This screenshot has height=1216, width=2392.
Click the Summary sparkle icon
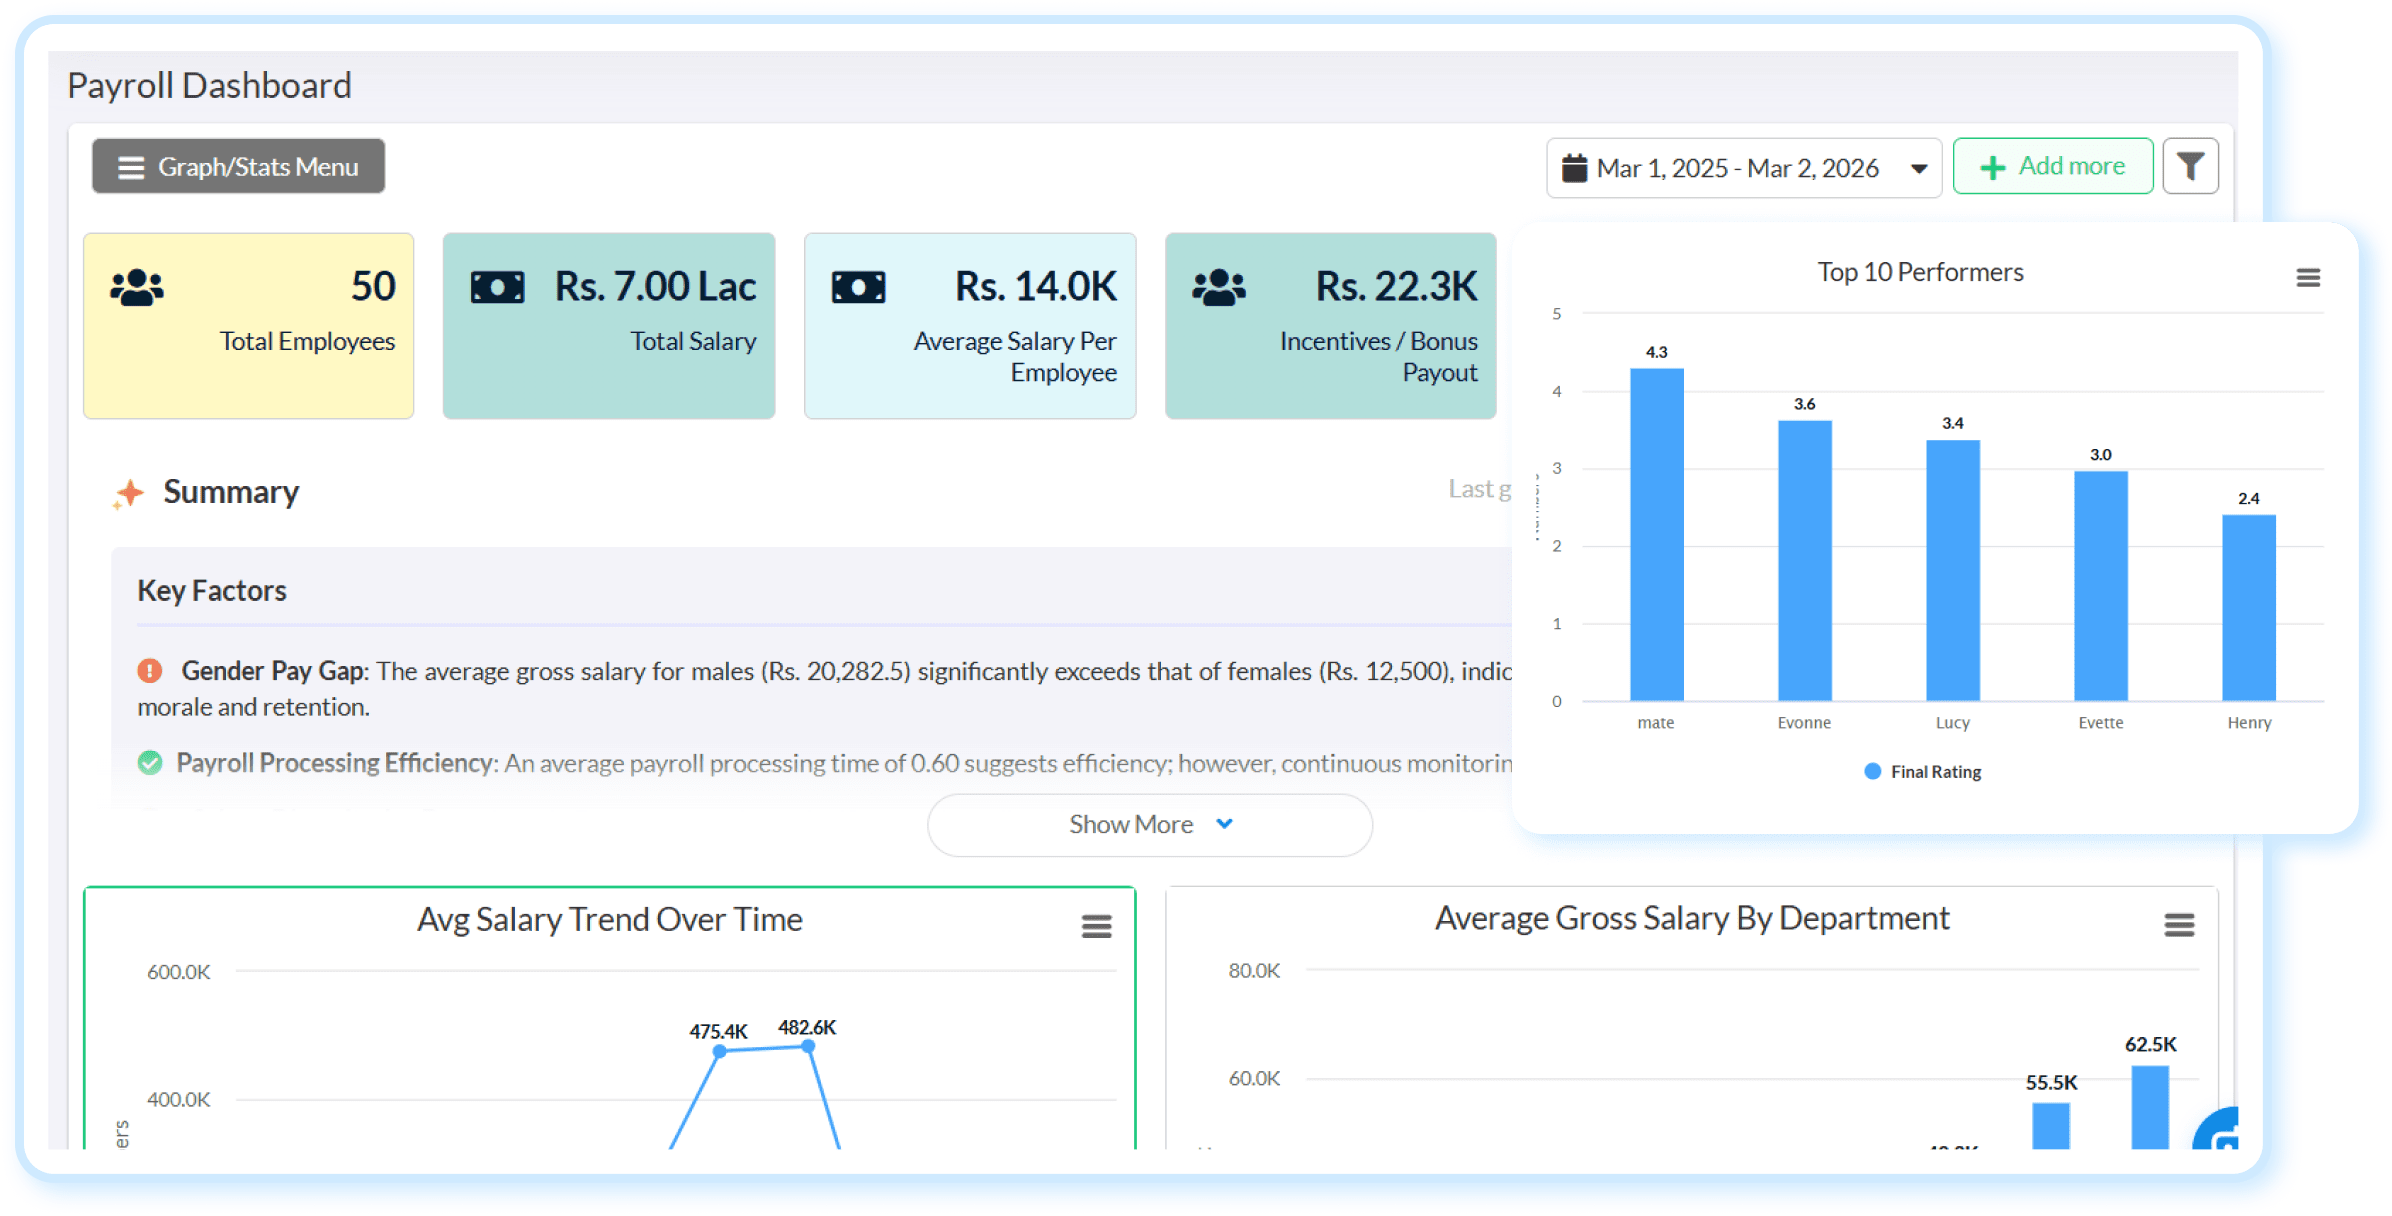[128, 493]
